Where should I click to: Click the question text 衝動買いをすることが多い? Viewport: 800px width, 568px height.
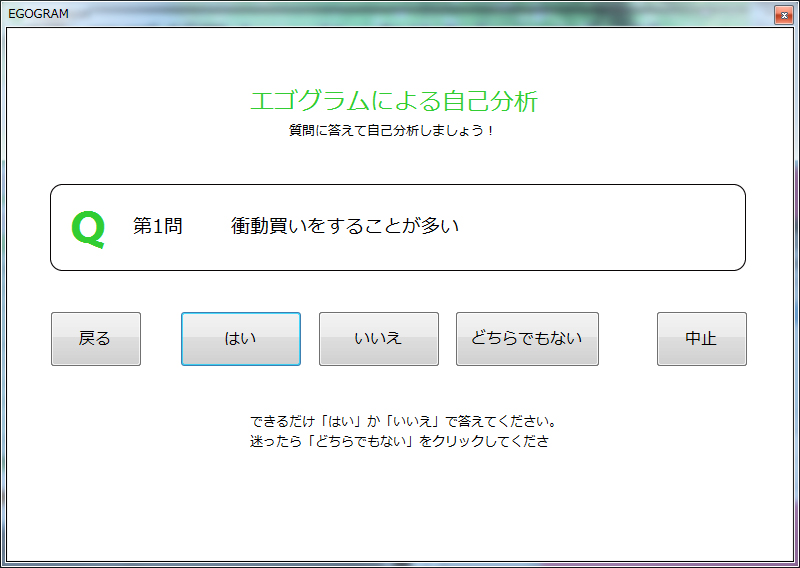click(x=345, y=226)
